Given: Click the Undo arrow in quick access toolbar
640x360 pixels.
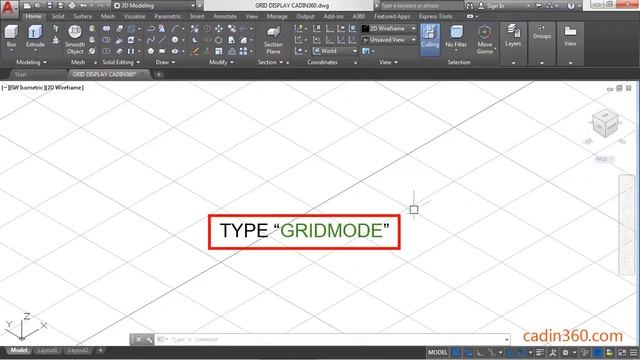Looking at the screenshot, I should [x=83, y=6].
